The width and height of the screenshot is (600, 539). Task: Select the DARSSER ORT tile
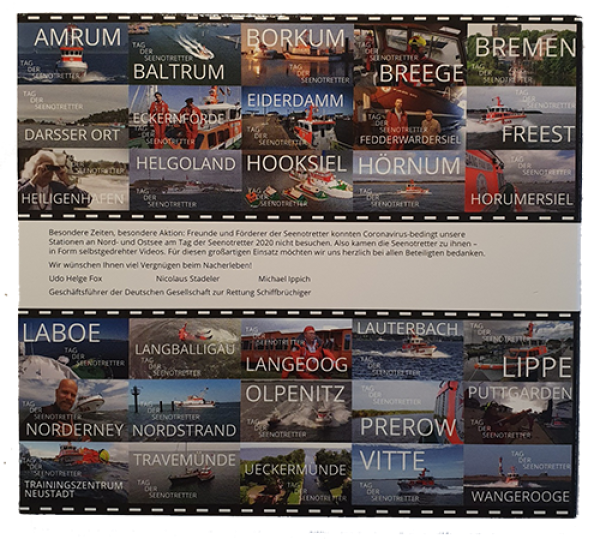[x=73, y=117]
